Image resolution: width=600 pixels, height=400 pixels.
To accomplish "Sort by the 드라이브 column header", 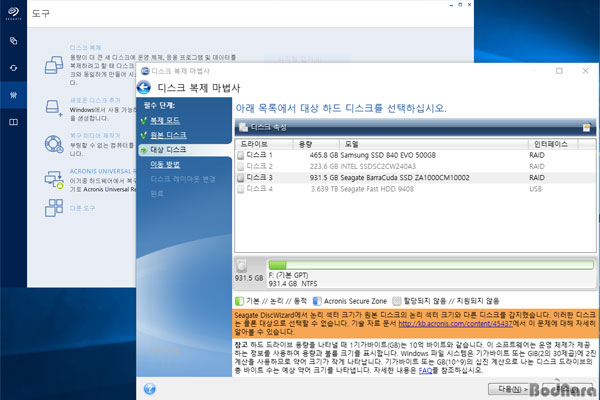I will click(x=264, y=144).
